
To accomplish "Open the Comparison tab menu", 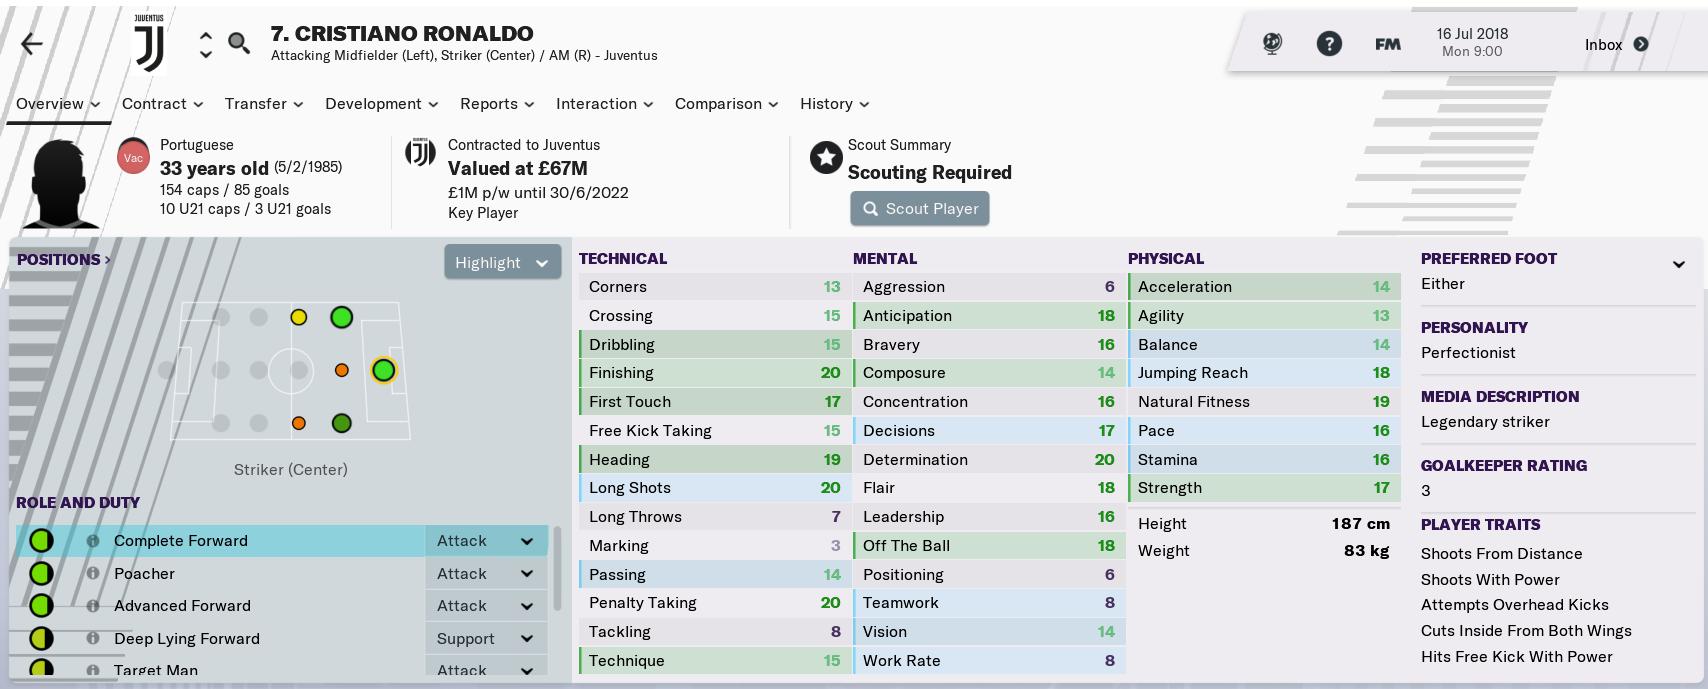I will point(726,104).
